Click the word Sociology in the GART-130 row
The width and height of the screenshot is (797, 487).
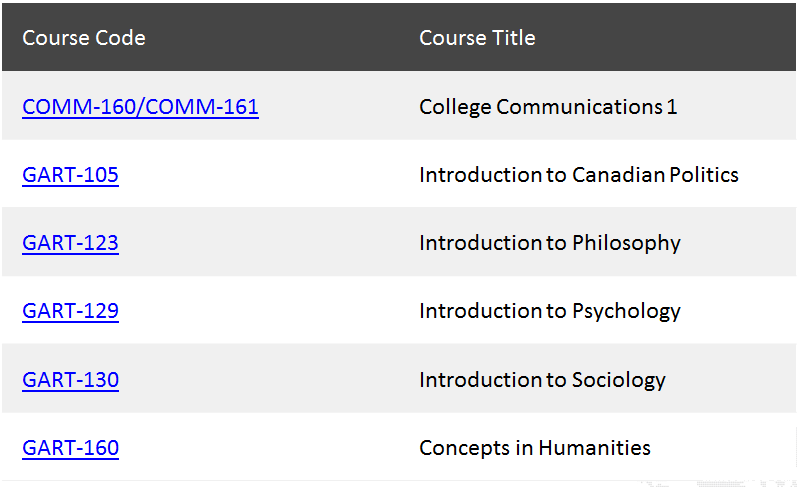[619, 380]
